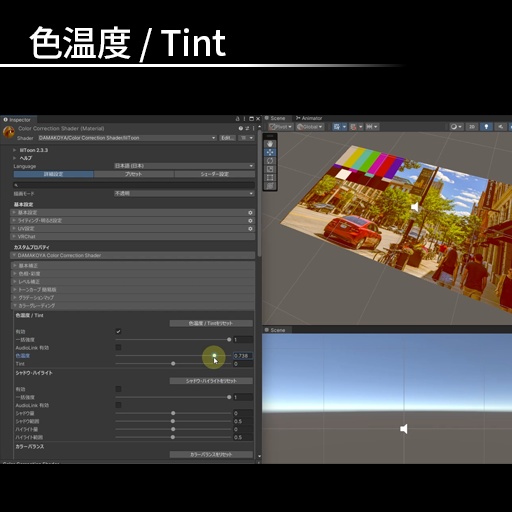The height and width of the screenshot is (512, 512).
Task: Expand the lilToon 2.3.3 foldout
Action: [15, 150]
